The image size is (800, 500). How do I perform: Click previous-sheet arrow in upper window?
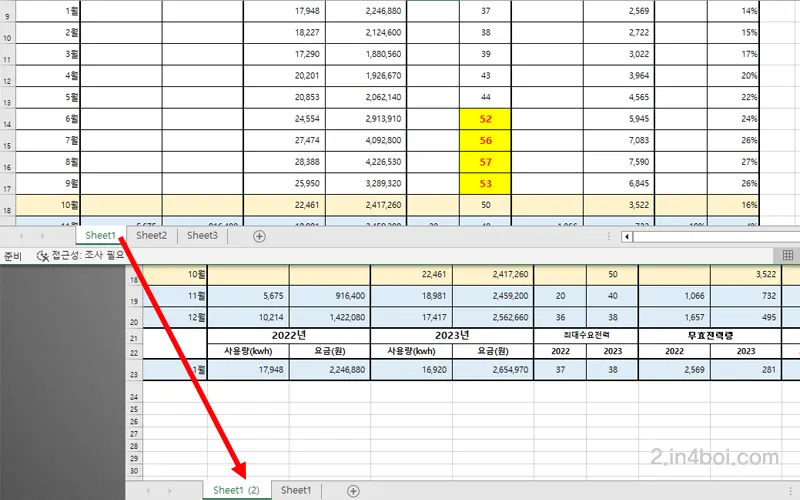click(21, 236)
